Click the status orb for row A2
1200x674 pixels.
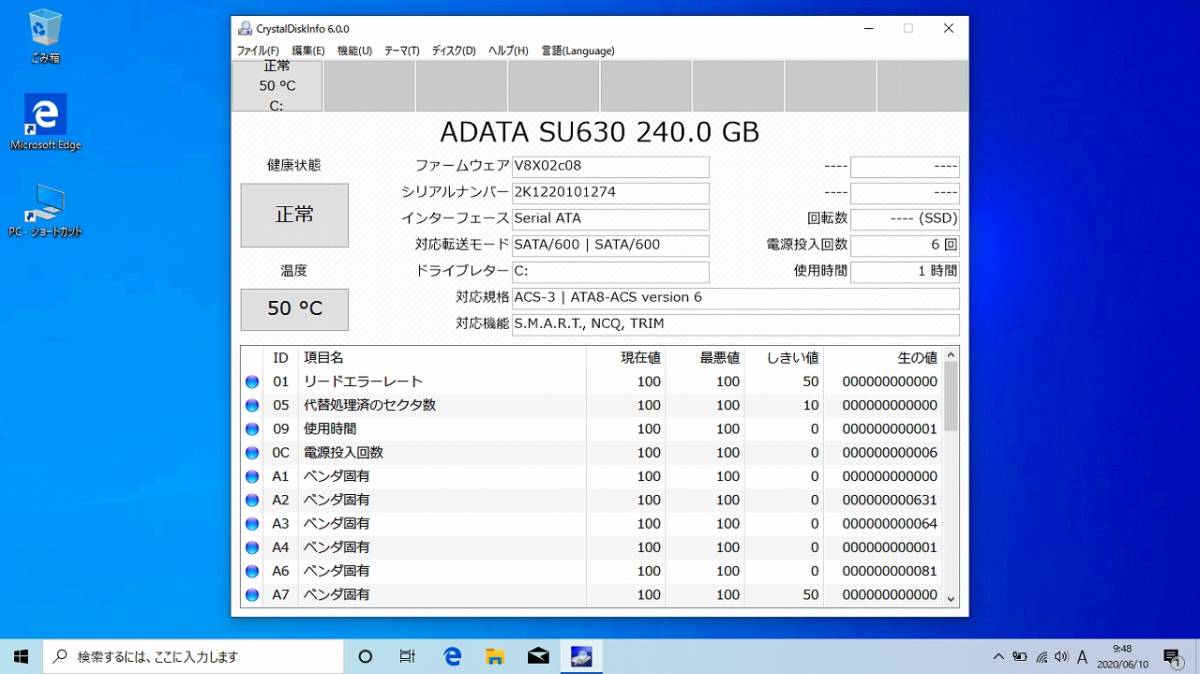click(x=252, y=500)
